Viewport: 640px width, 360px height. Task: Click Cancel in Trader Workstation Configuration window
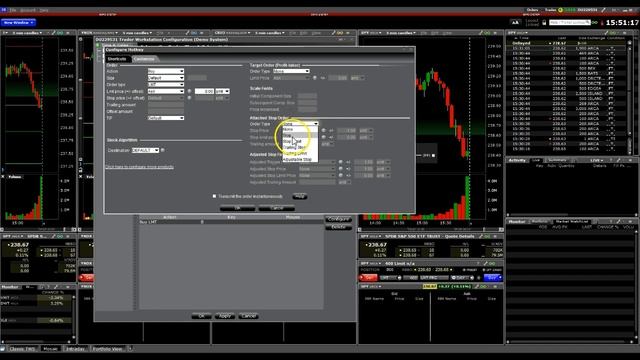click(249, 316)
